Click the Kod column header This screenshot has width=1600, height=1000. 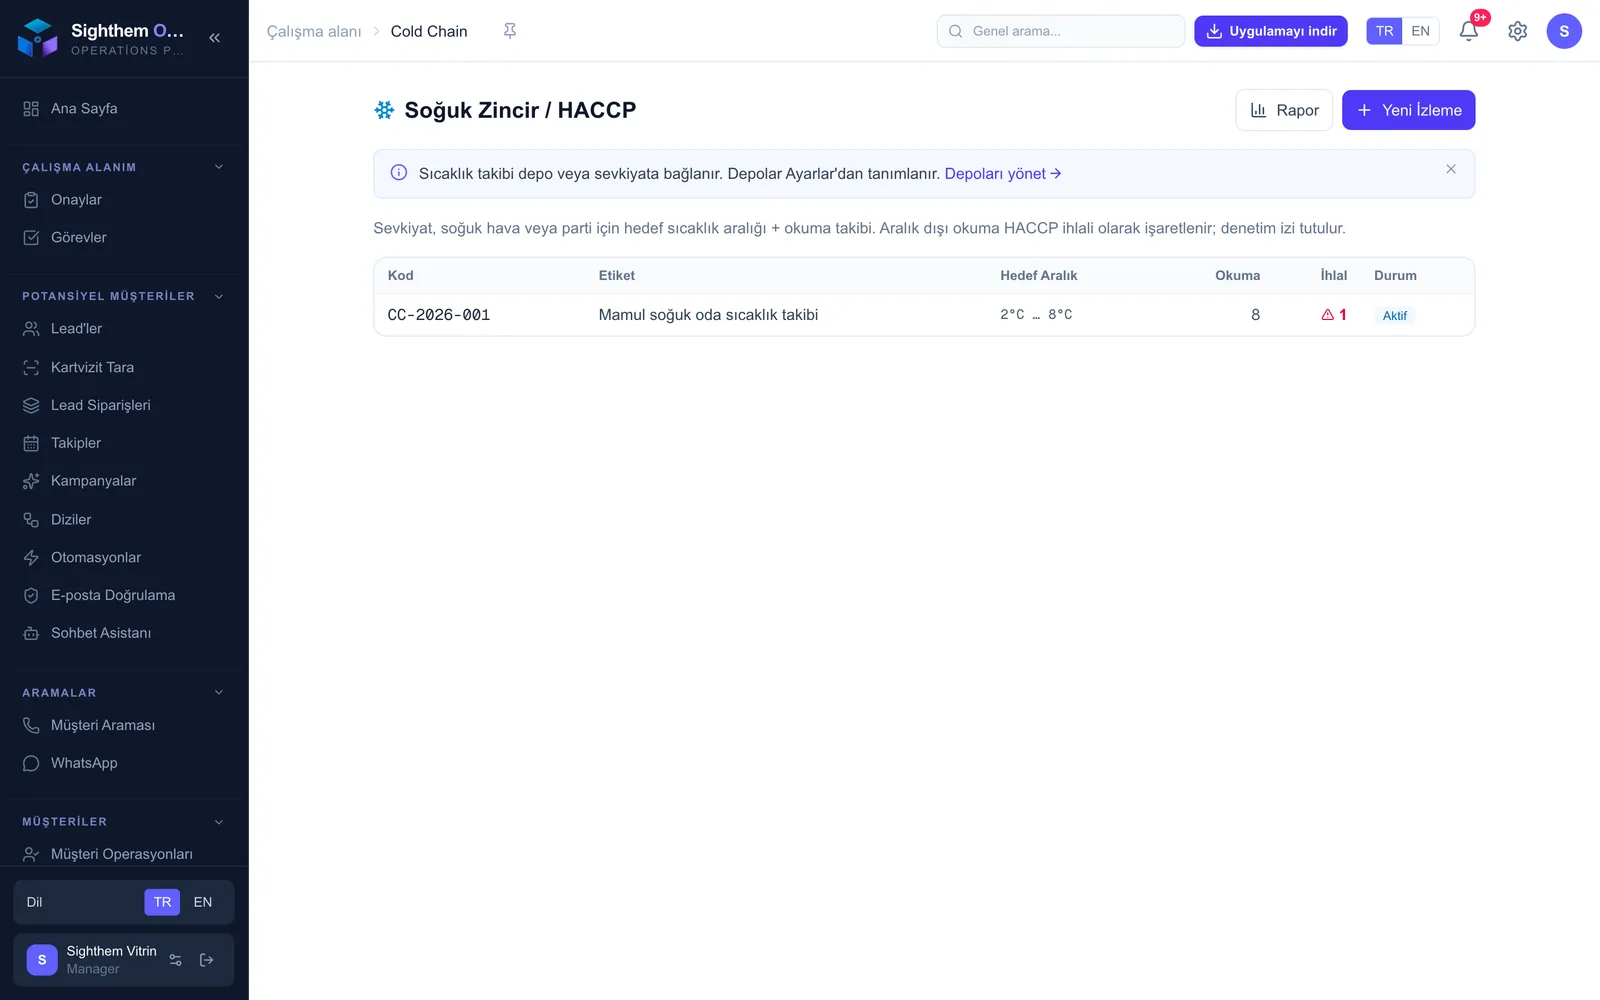[x=400, y=276]
